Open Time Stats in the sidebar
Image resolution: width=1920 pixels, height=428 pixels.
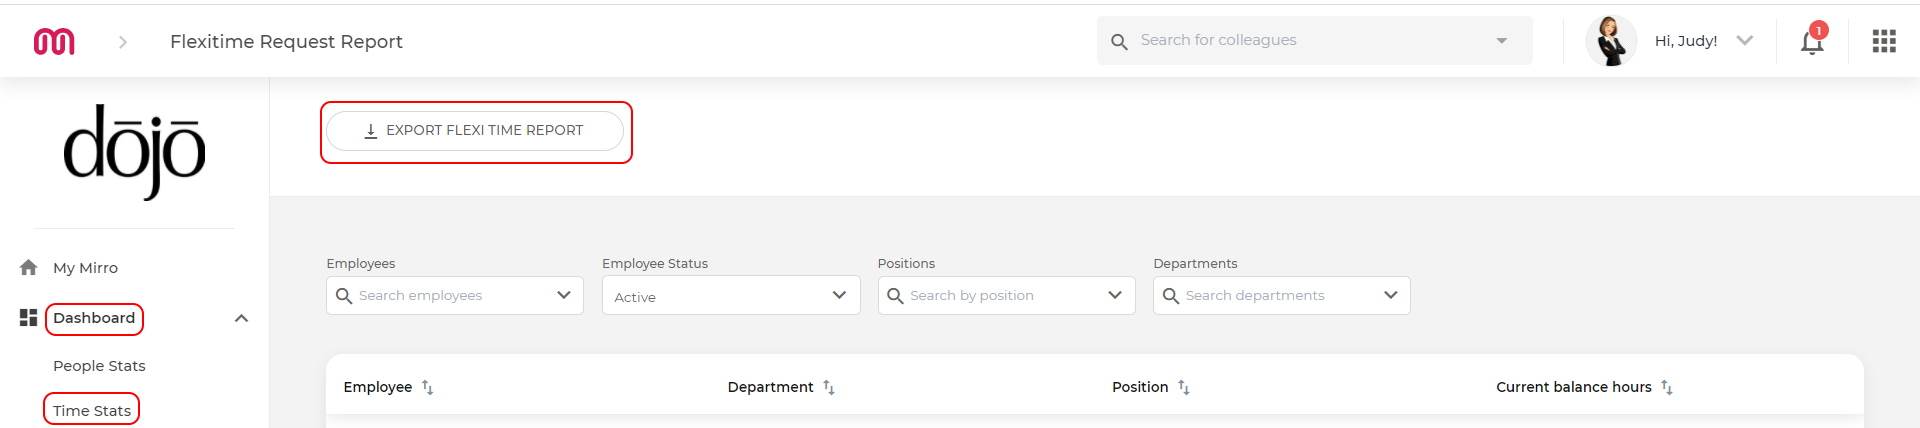point(92,410)
